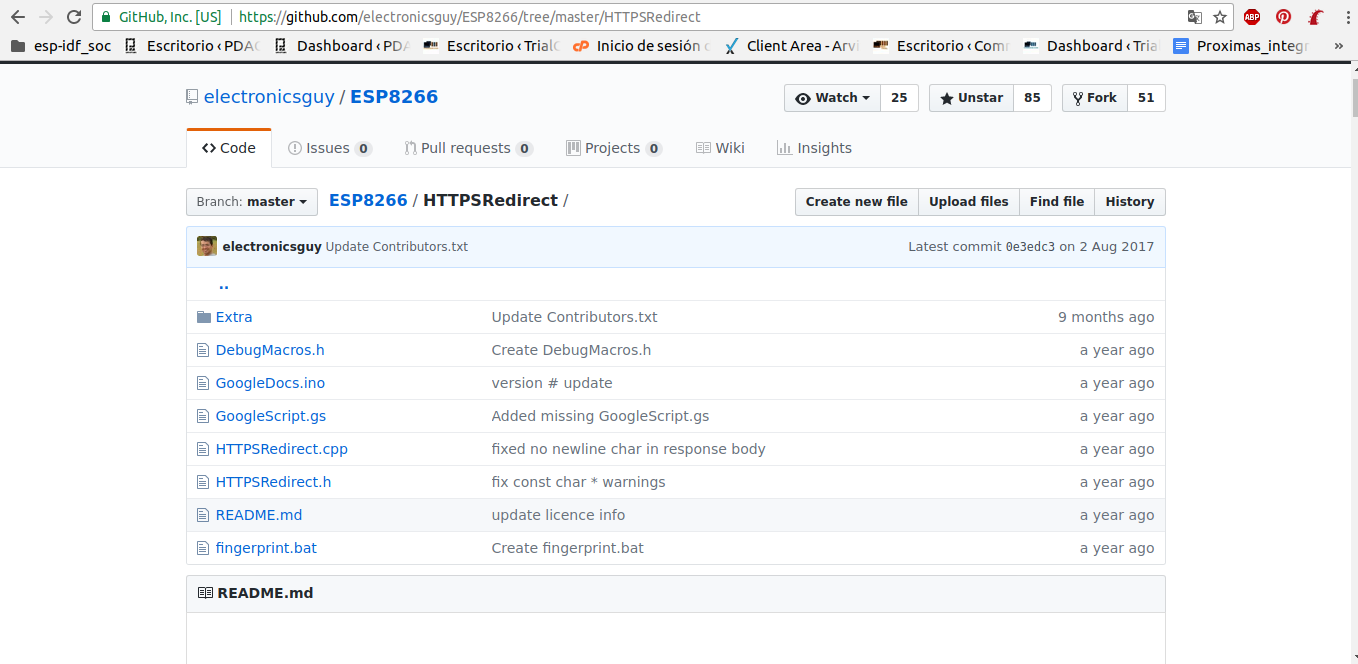Open the esp-idf_soc bookmark folder
The height and width of the screenshot is (664, 1358).
(x=61, y=46)
